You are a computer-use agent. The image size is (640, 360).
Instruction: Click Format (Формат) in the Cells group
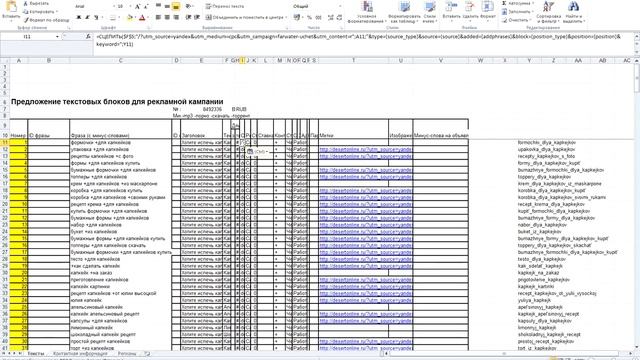click(x=488, y=11)
